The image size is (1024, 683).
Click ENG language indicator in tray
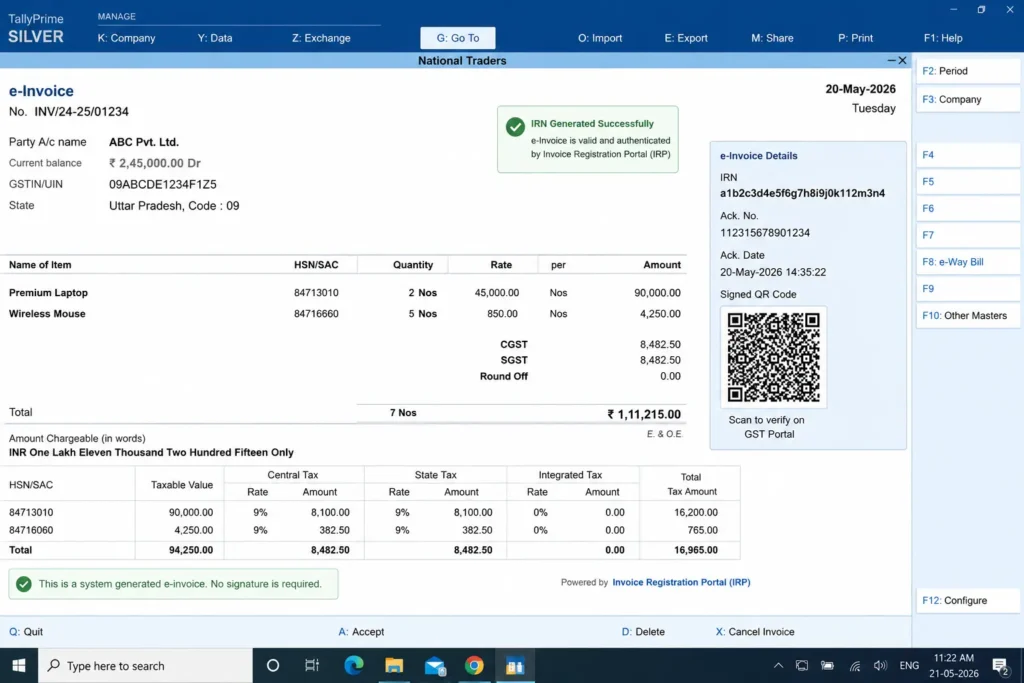[x=909, y=665]
